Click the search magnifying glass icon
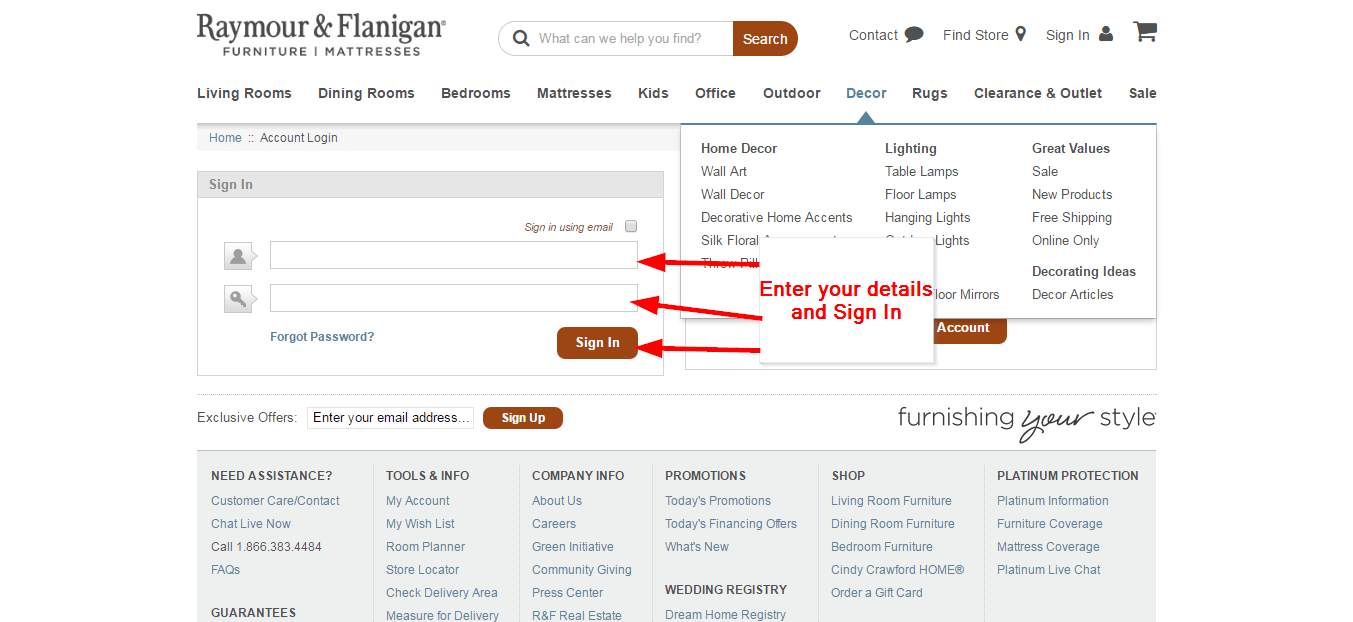 [521, 38]
